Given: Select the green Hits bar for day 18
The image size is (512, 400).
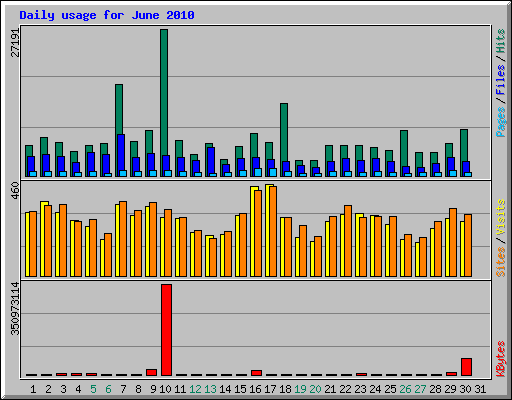Looking at the screenshot, I should coord(284,132).
